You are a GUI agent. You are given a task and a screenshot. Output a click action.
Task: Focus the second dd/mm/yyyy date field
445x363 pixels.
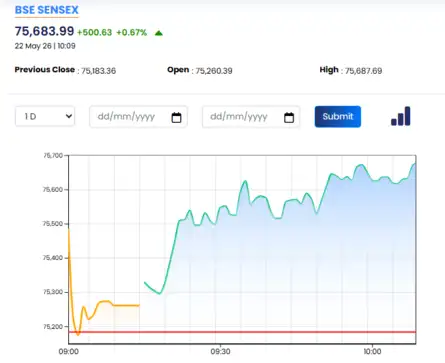tap(251, 117)
